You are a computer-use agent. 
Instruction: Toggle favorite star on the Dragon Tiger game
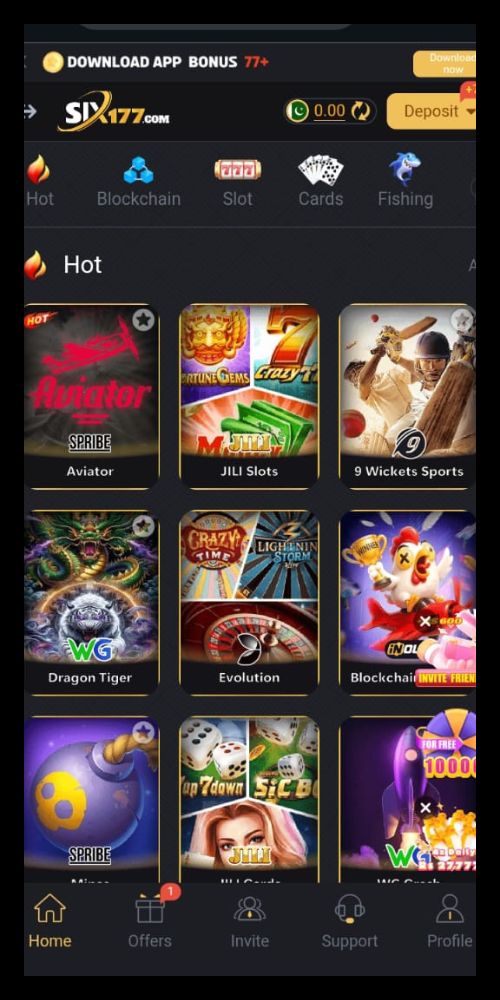click(143, 526)
